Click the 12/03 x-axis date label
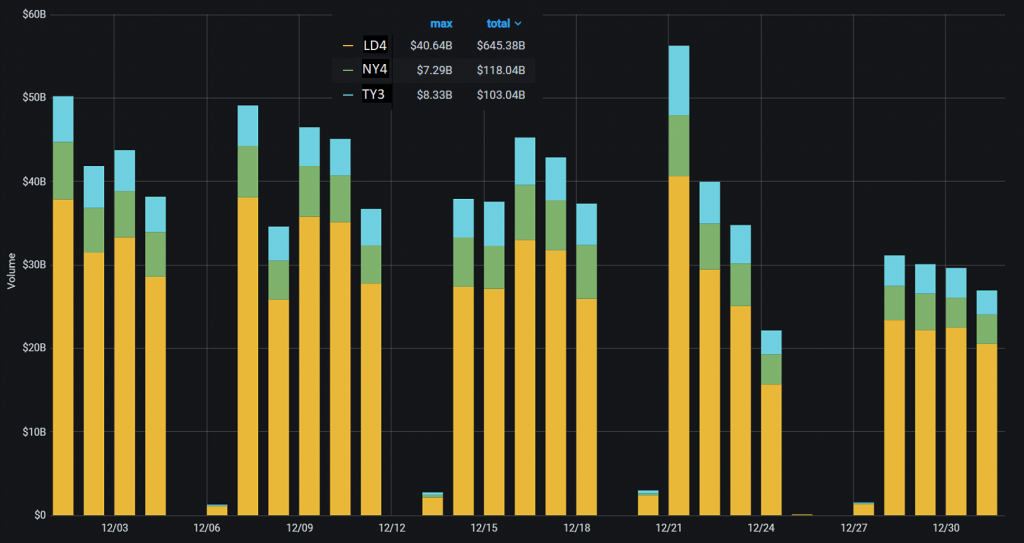 (x=114, y=528)
